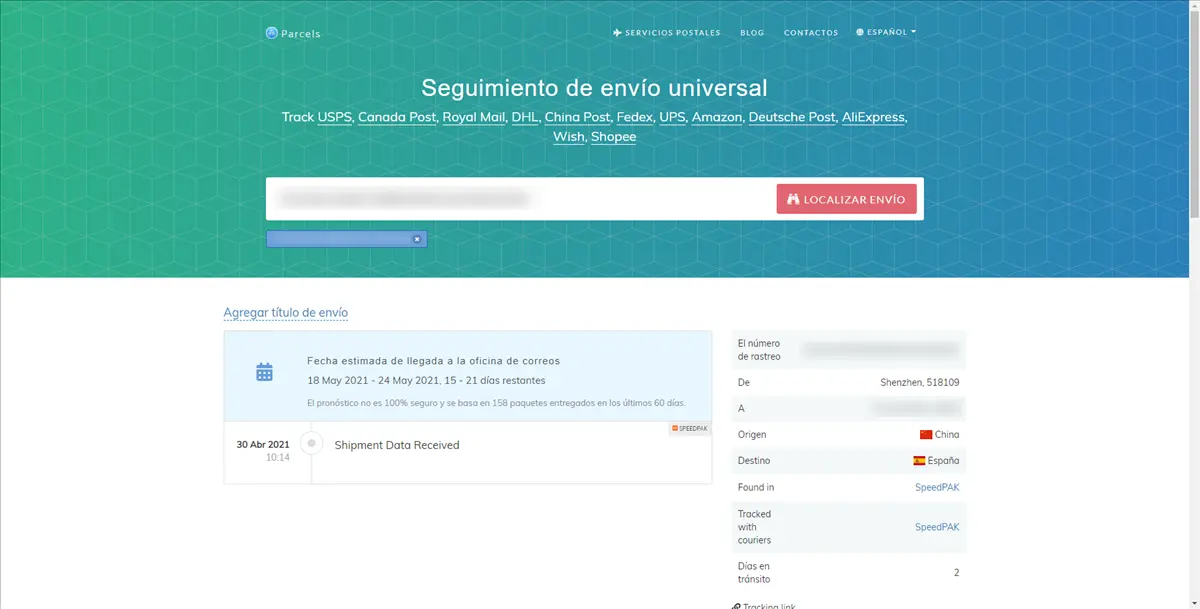Click the 18 May 2021 - 24 May 2021 estimate
Screen dimensions: 1200x609
click(x=427, y=381)
